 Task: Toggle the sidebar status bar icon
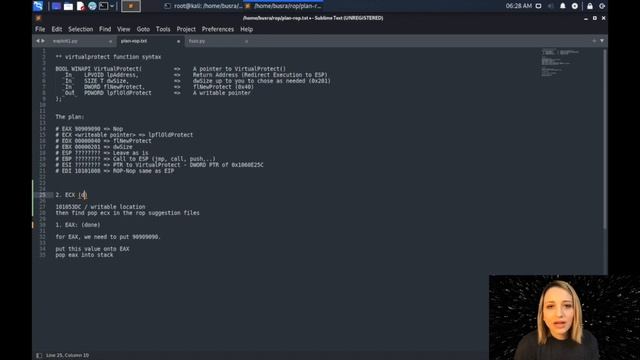[39, 355]
